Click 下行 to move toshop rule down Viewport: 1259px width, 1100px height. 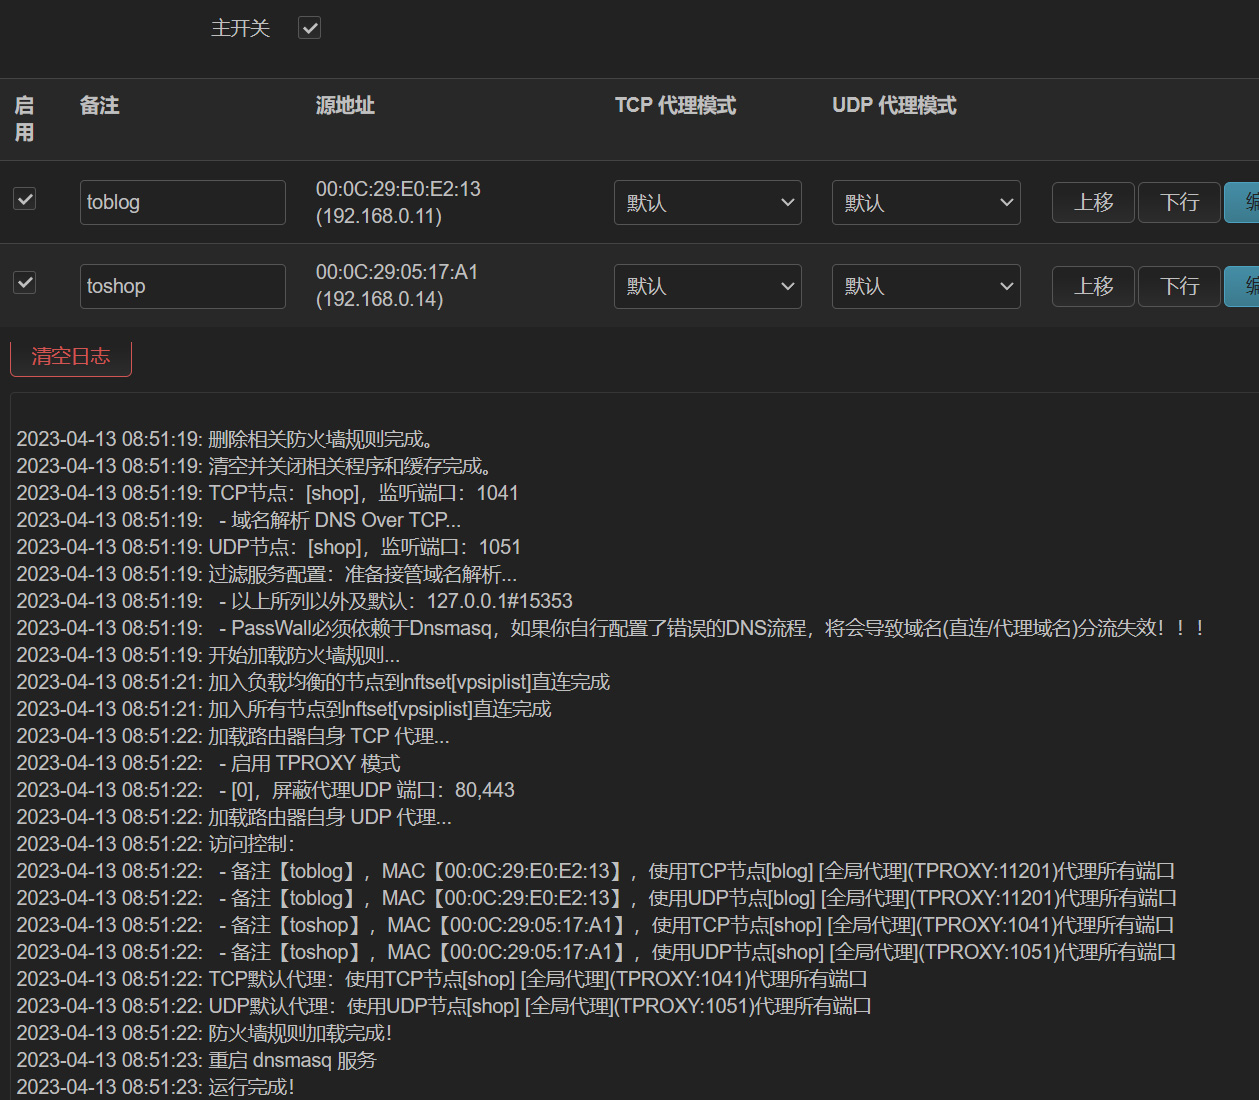(x=1178, y=286)
